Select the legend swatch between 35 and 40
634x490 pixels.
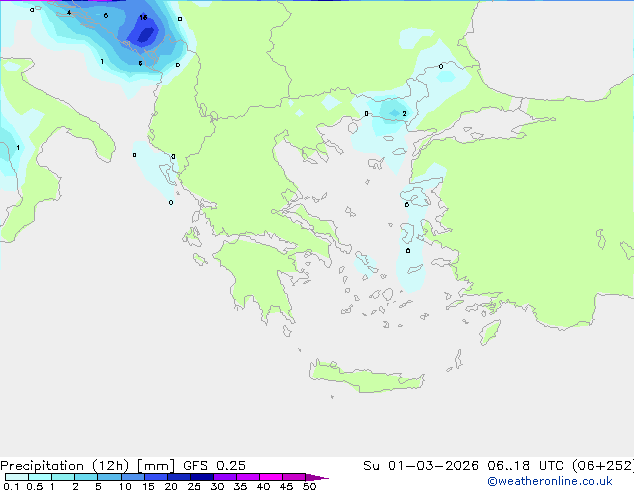click(247, 477)
